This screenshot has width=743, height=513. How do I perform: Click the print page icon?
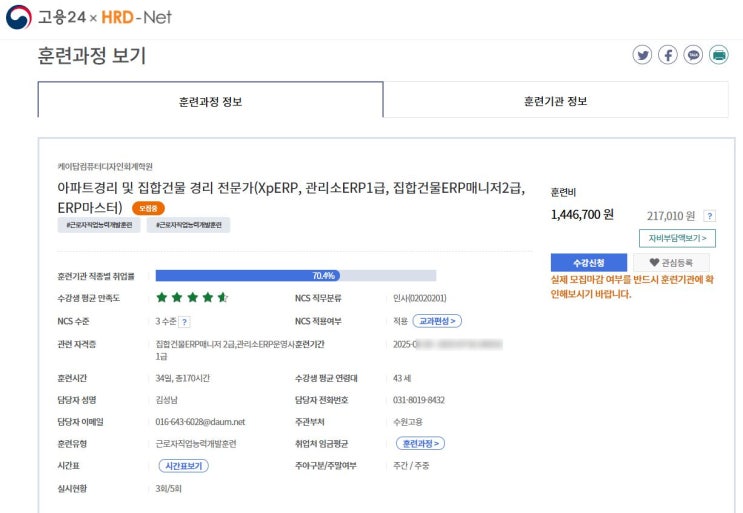pyautogui.click(x=719, y=55)
